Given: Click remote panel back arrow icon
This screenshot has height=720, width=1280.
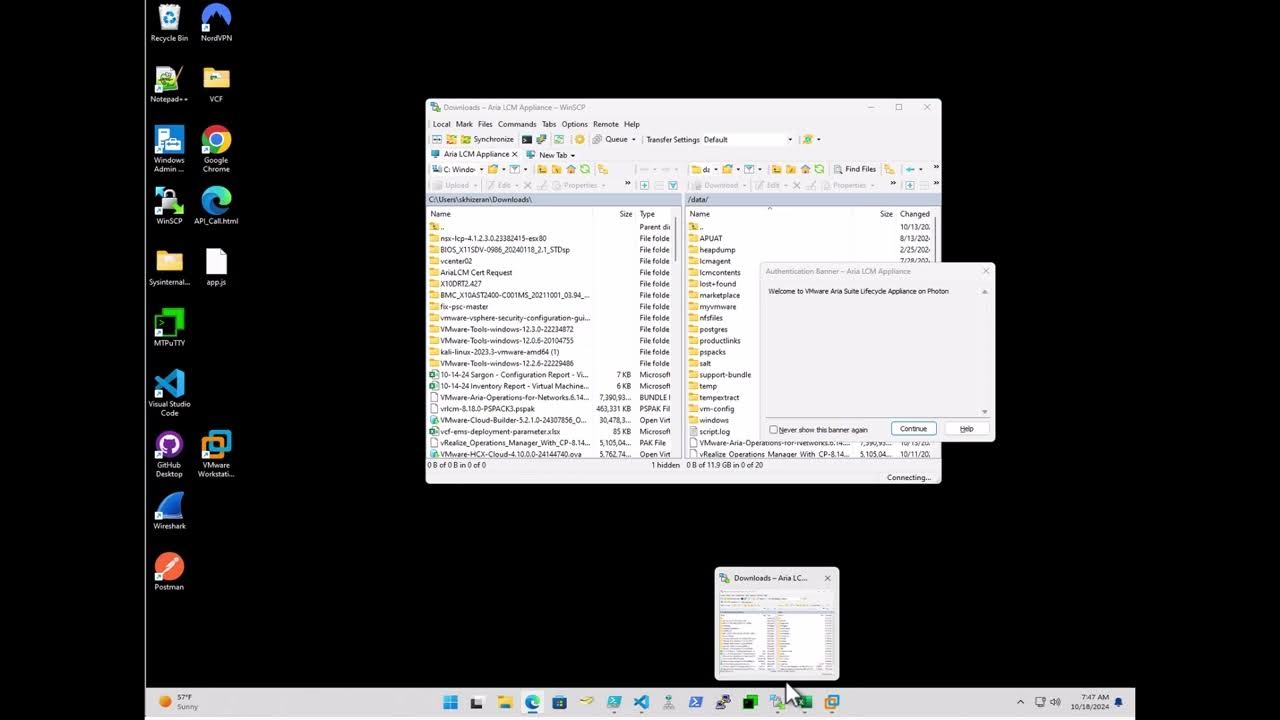Looking at the screenshot, I should coord(910,169).
